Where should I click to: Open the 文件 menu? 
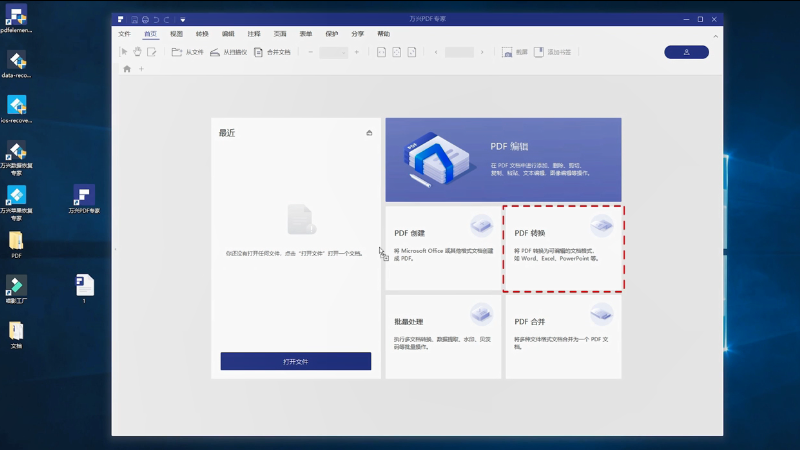coord(124,34)
